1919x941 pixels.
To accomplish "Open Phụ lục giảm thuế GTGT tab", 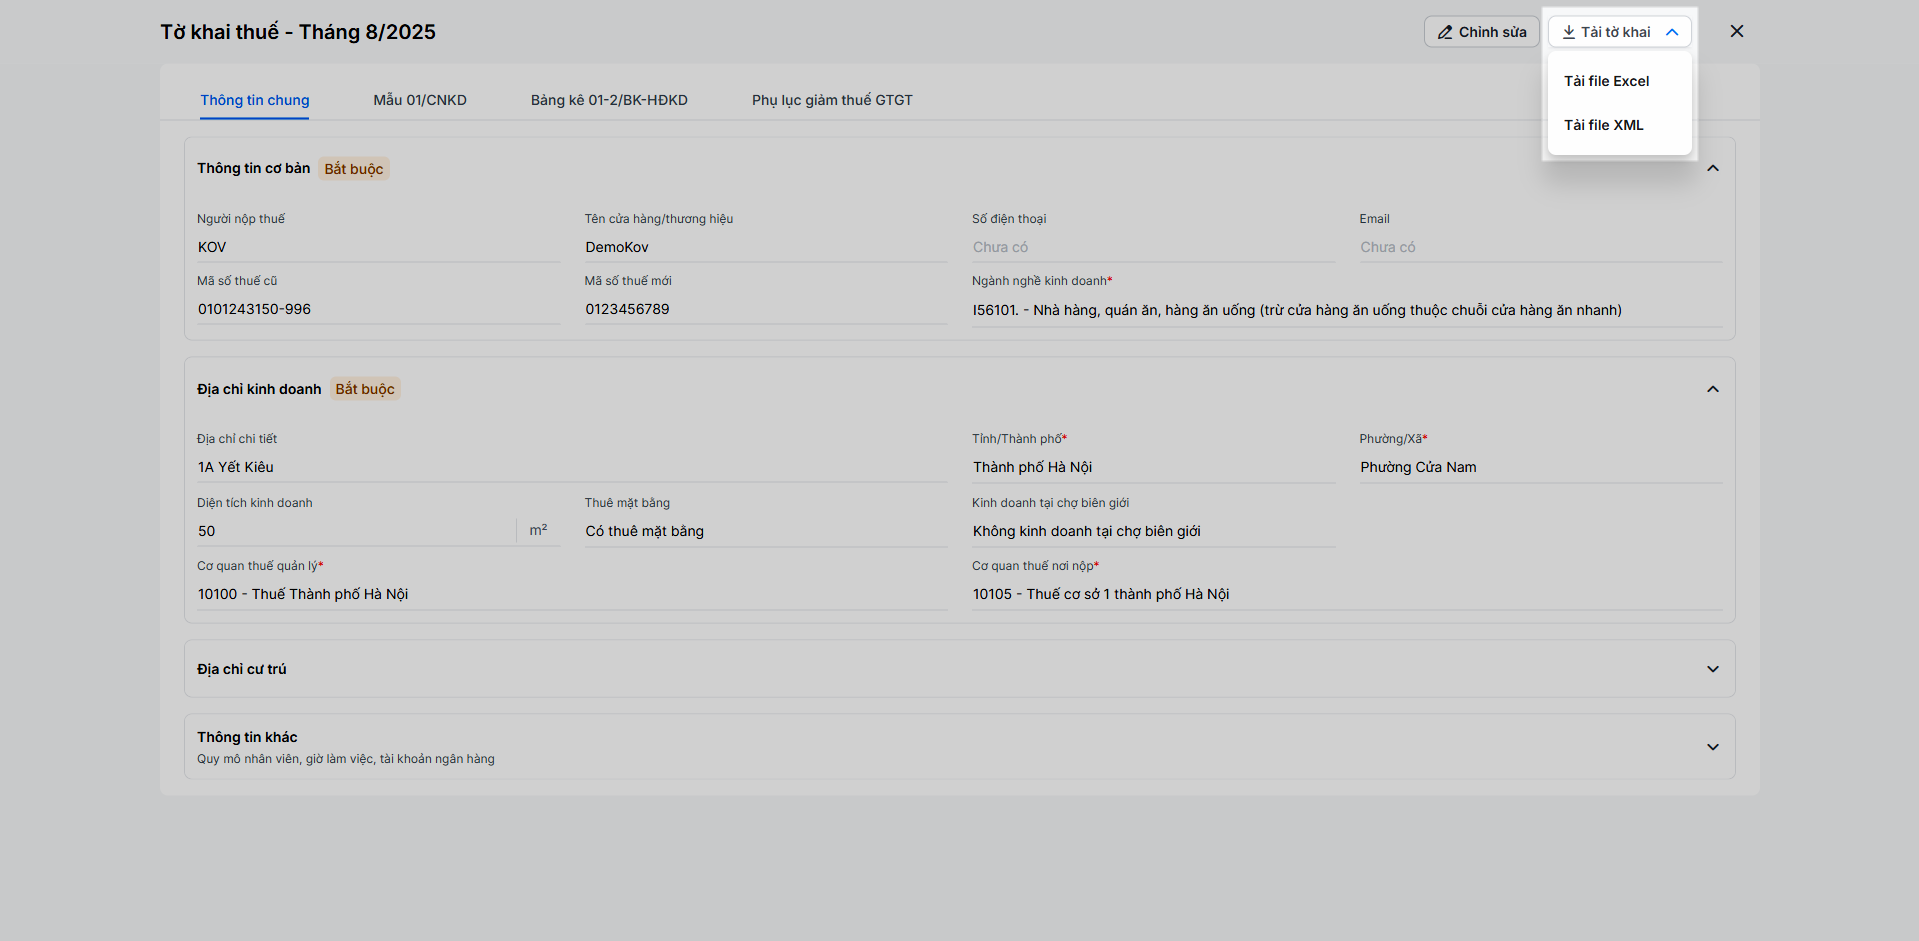I will coord(832,100).
